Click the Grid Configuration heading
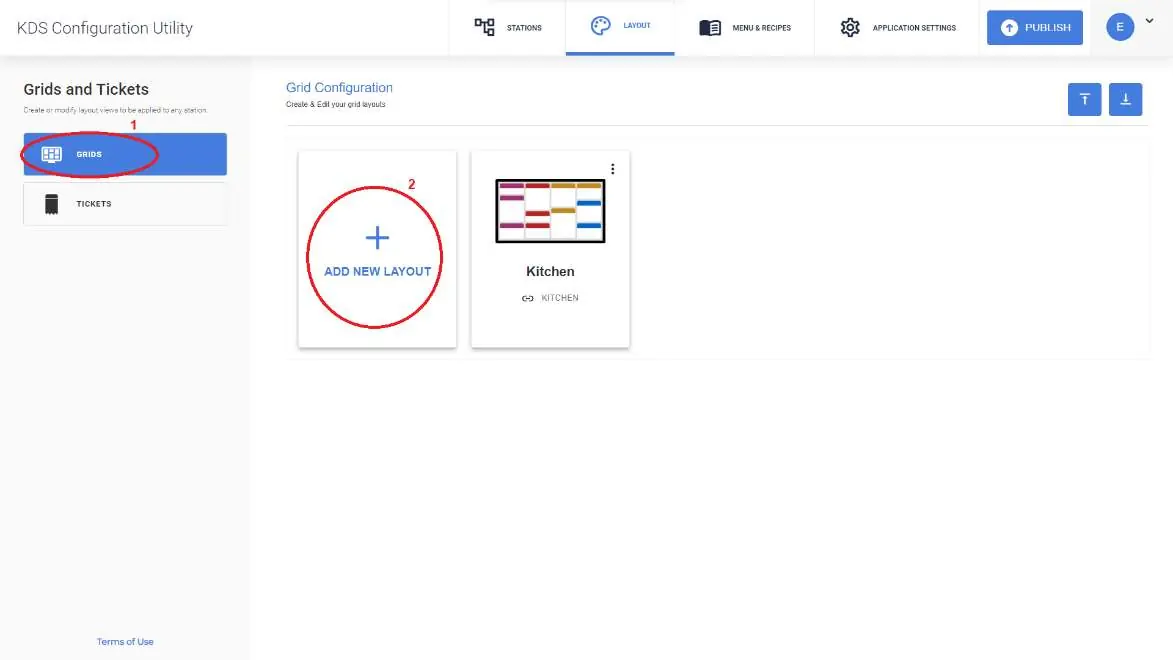1173x660 pixels. click(339, 88)
